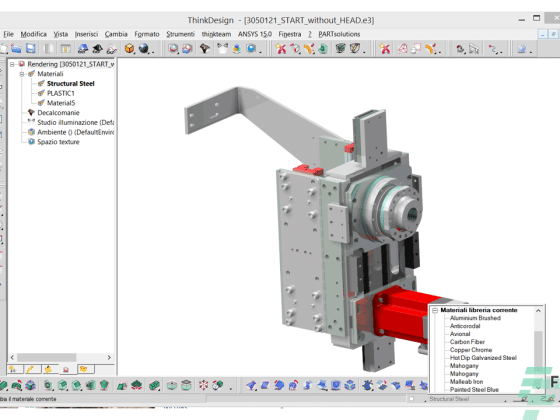Open the PARTsolutions menu
This screenshot has height=420, width=560.
[339, 34]
